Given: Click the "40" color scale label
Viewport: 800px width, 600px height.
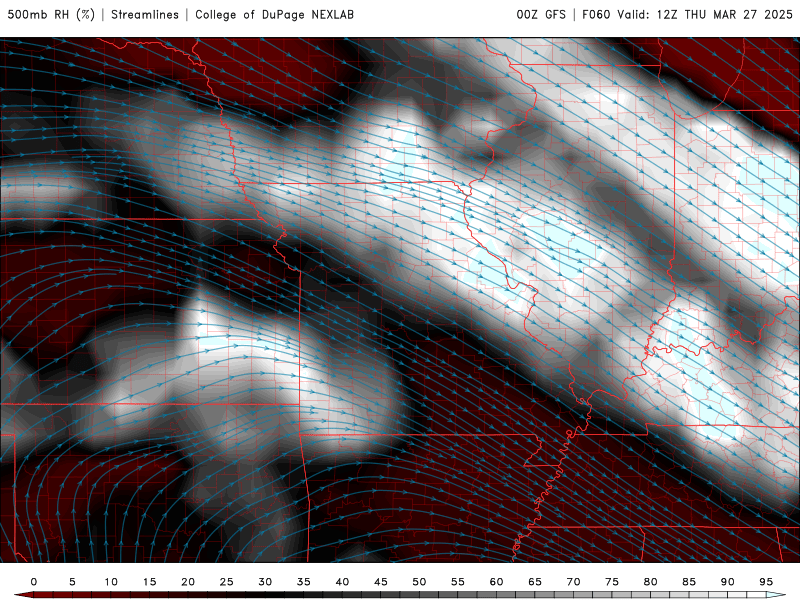Looking at the screenshot, I should [x=342, y=582].
